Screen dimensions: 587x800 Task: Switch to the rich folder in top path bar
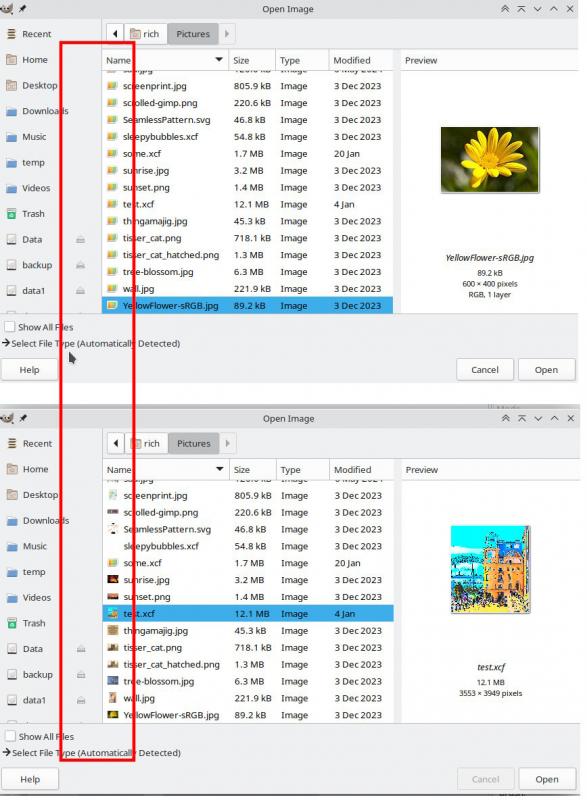[144, 34]
